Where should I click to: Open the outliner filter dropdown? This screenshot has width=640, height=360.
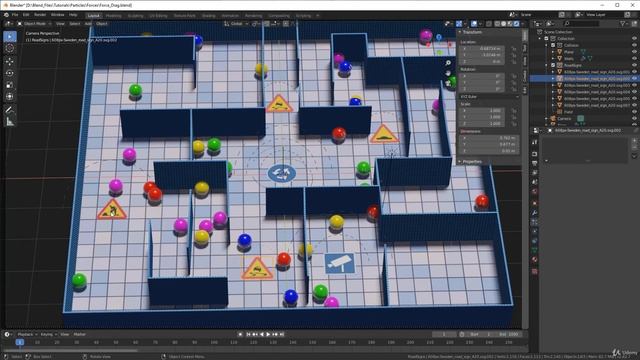point(624,24)
